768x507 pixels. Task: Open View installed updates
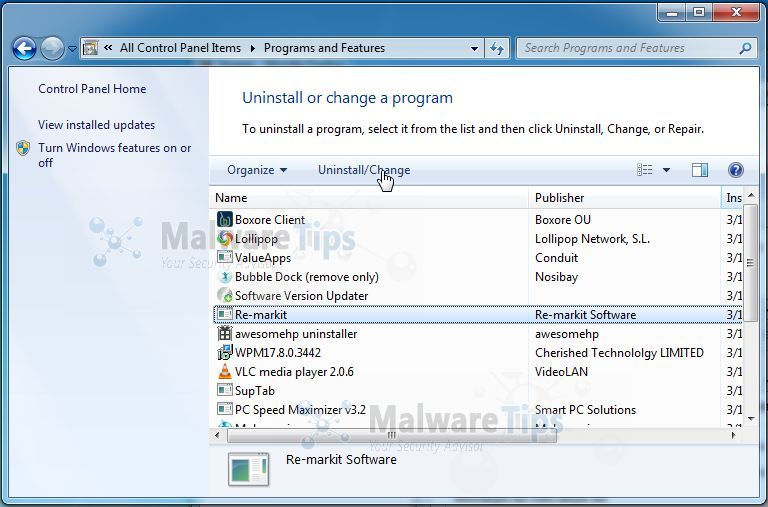96,125
